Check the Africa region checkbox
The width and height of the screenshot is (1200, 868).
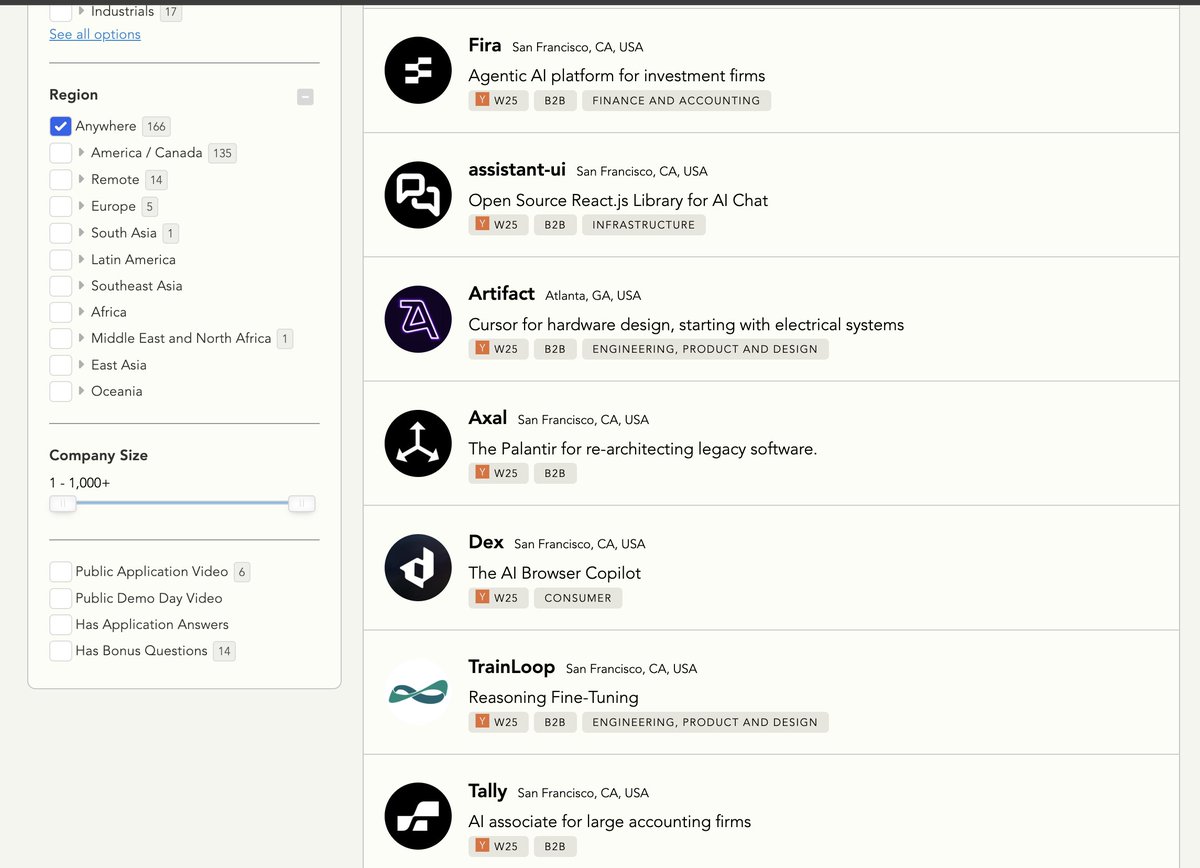click(x=60, y=312)
